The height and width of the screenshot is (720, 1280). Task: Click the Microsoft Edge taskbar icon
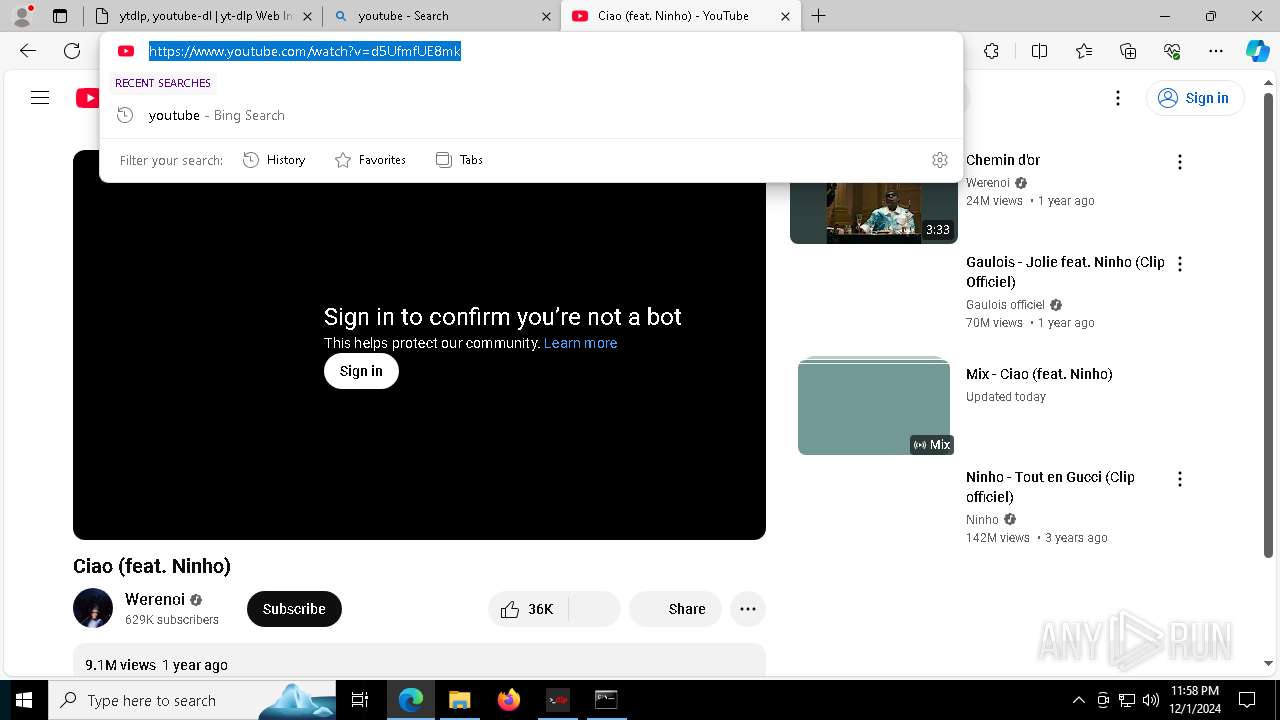(x=411, y=700)
